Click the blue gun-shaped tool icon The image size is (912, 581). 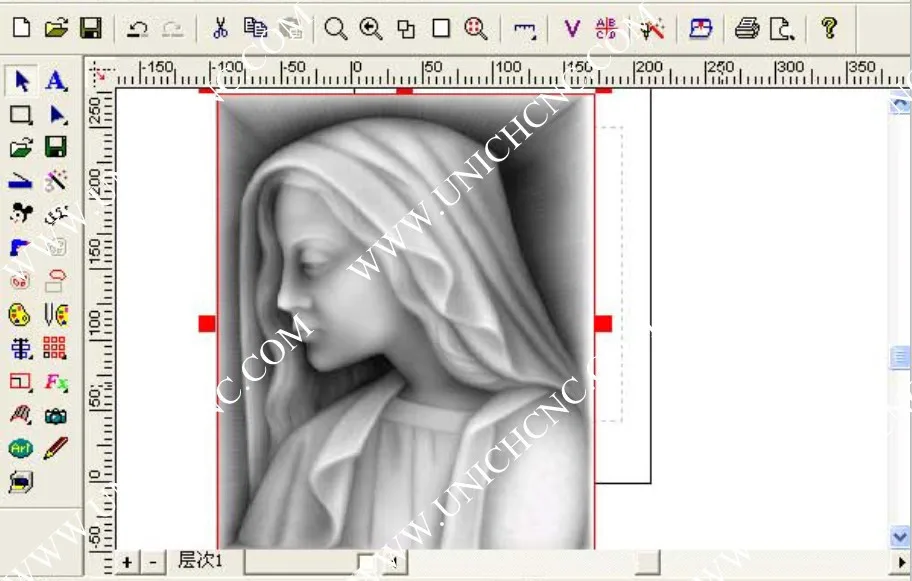click(x=19, y=247)
